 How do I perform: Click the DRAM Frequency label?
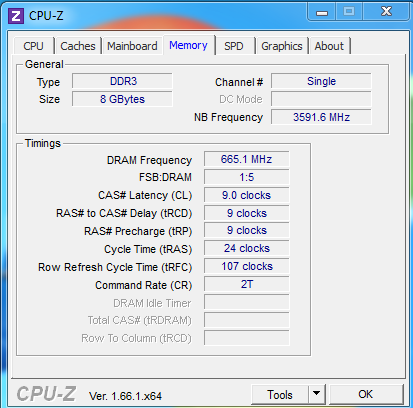[149, 160]
